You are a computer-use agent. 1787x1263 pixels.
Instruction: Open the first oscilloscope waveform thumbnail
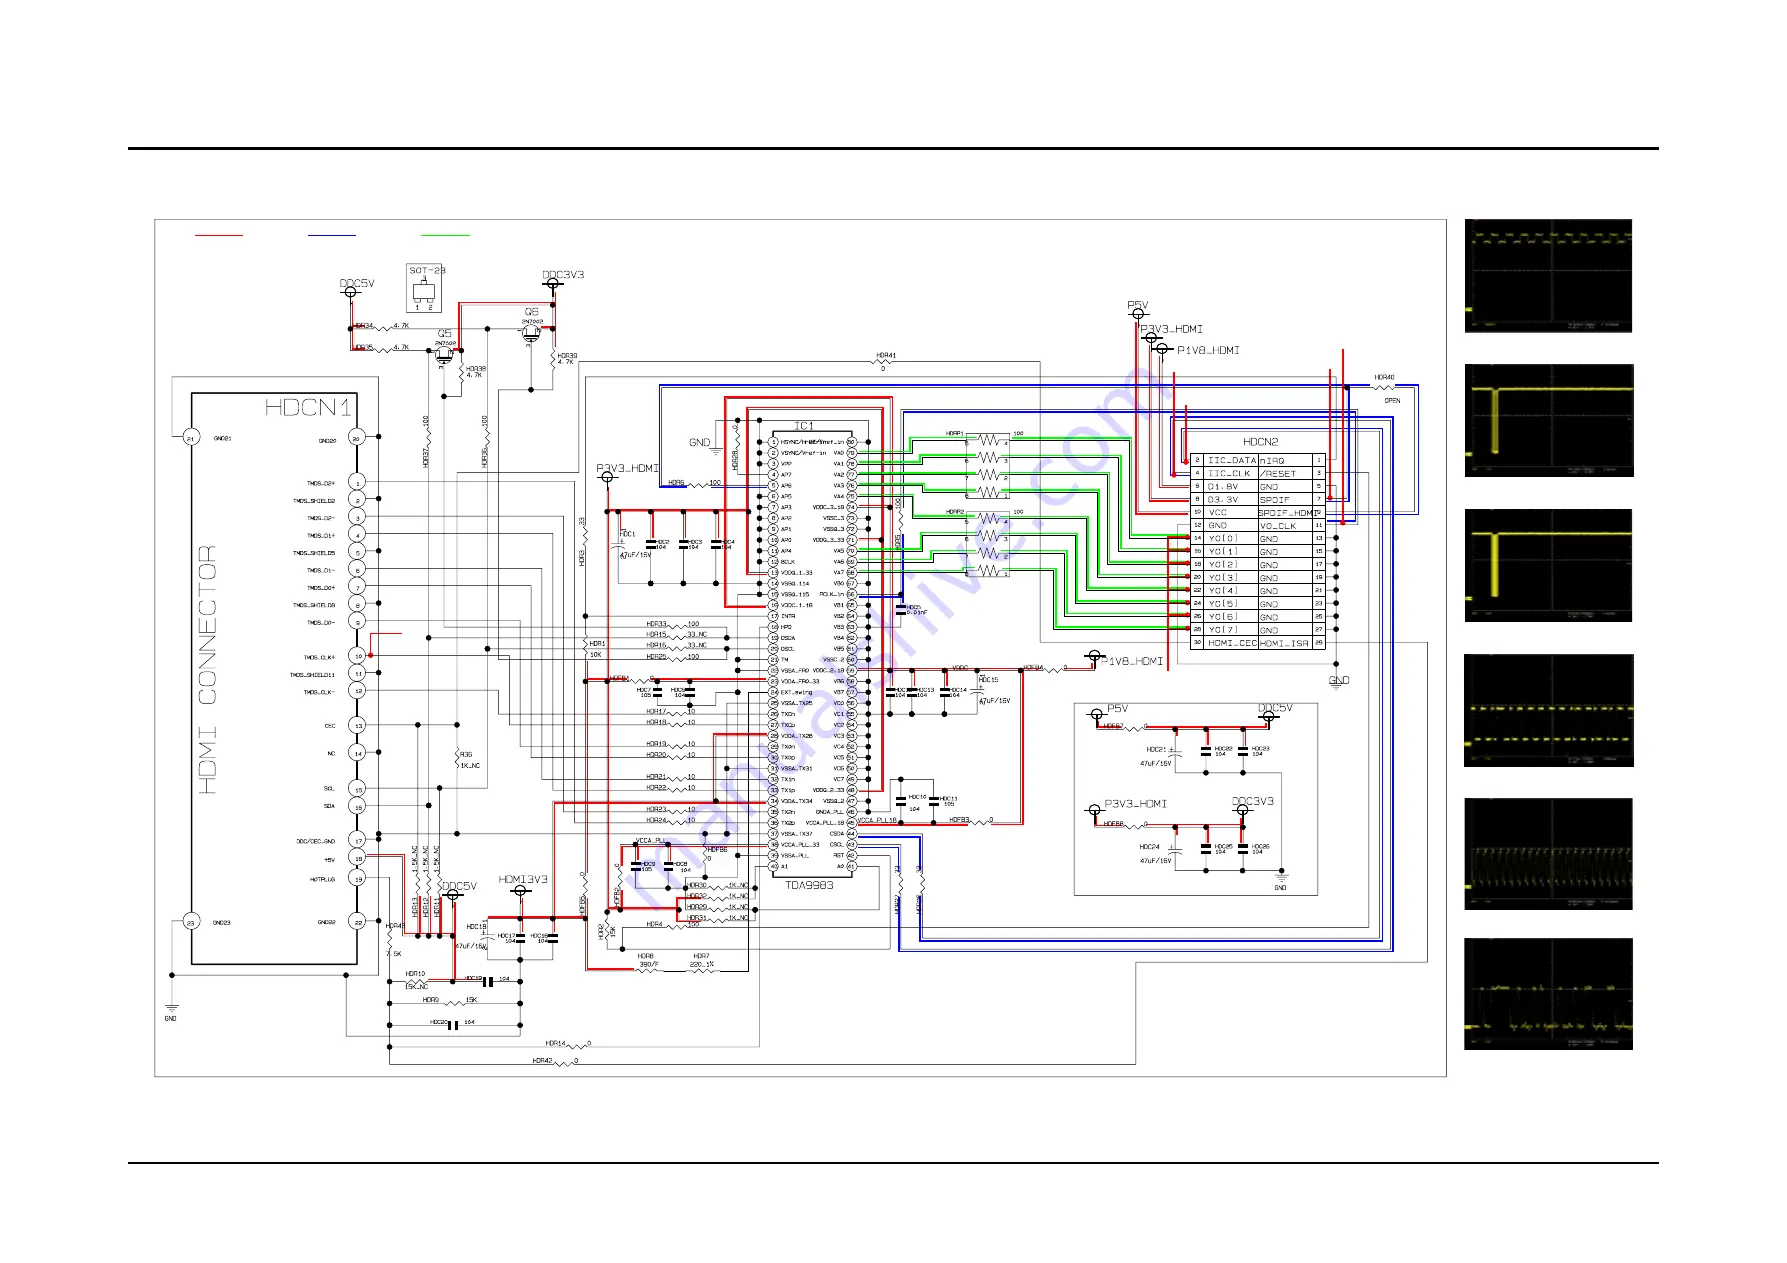coord(1548,276)
